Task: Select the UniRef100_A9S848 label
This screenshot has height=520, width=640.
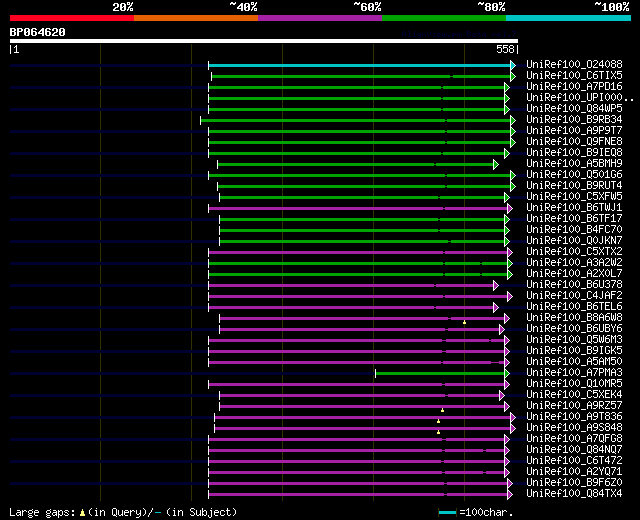Action: (x=574, y=428)
